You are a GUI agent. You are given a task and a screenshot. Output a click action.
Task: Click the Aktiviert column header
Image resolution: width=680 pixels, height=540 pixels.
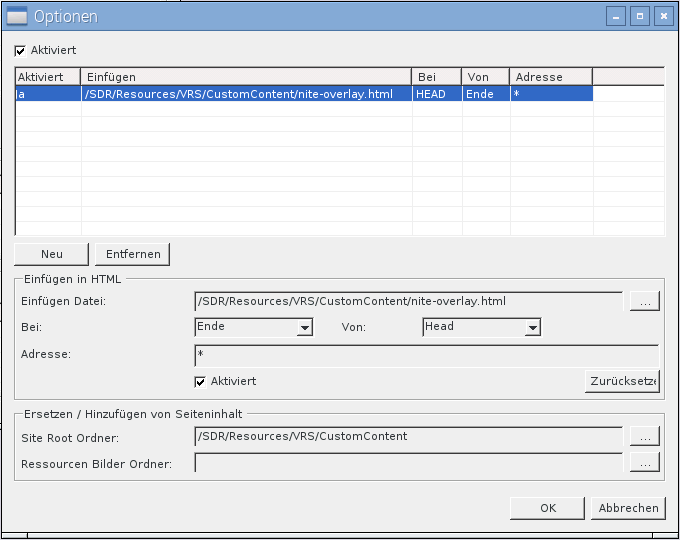(x=47, y=77)
